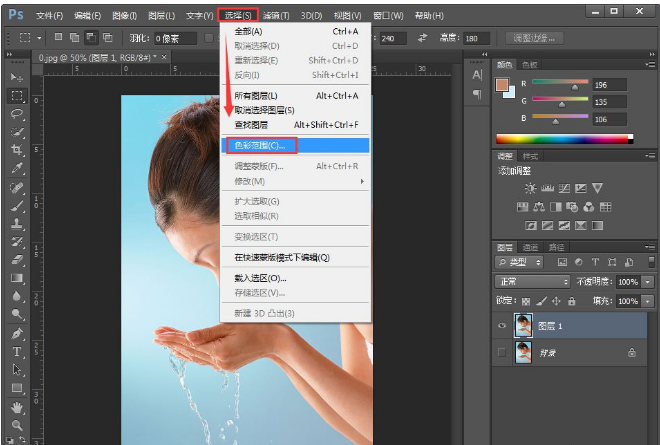Click the 图层 1 layer thumbnail
660x445 pixels.
[524, 324]
